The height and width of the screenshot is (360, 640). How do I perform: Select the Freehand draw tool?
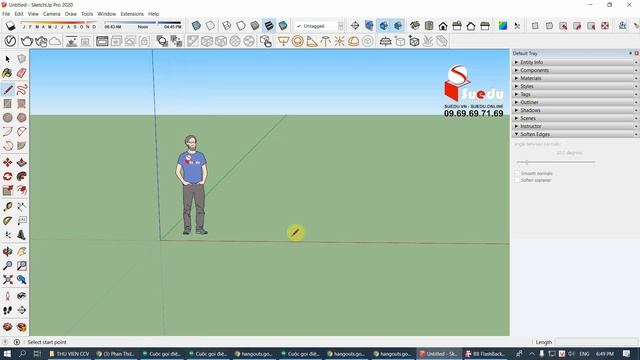(22, 89)
